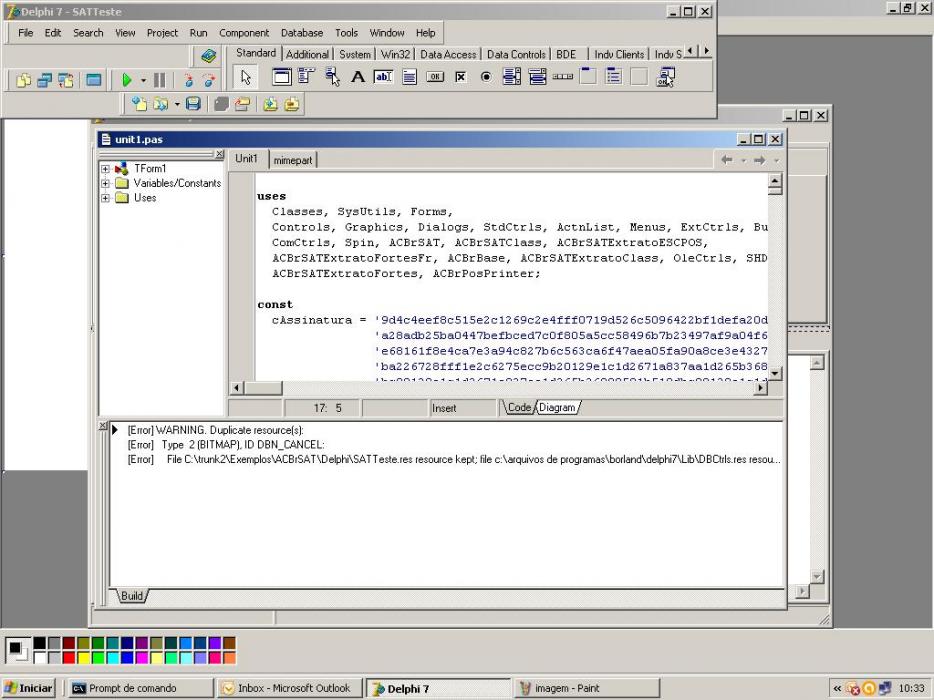Open the Component menu
The width and height of the screenshot is (934, 700).
[x=244, y=33]
